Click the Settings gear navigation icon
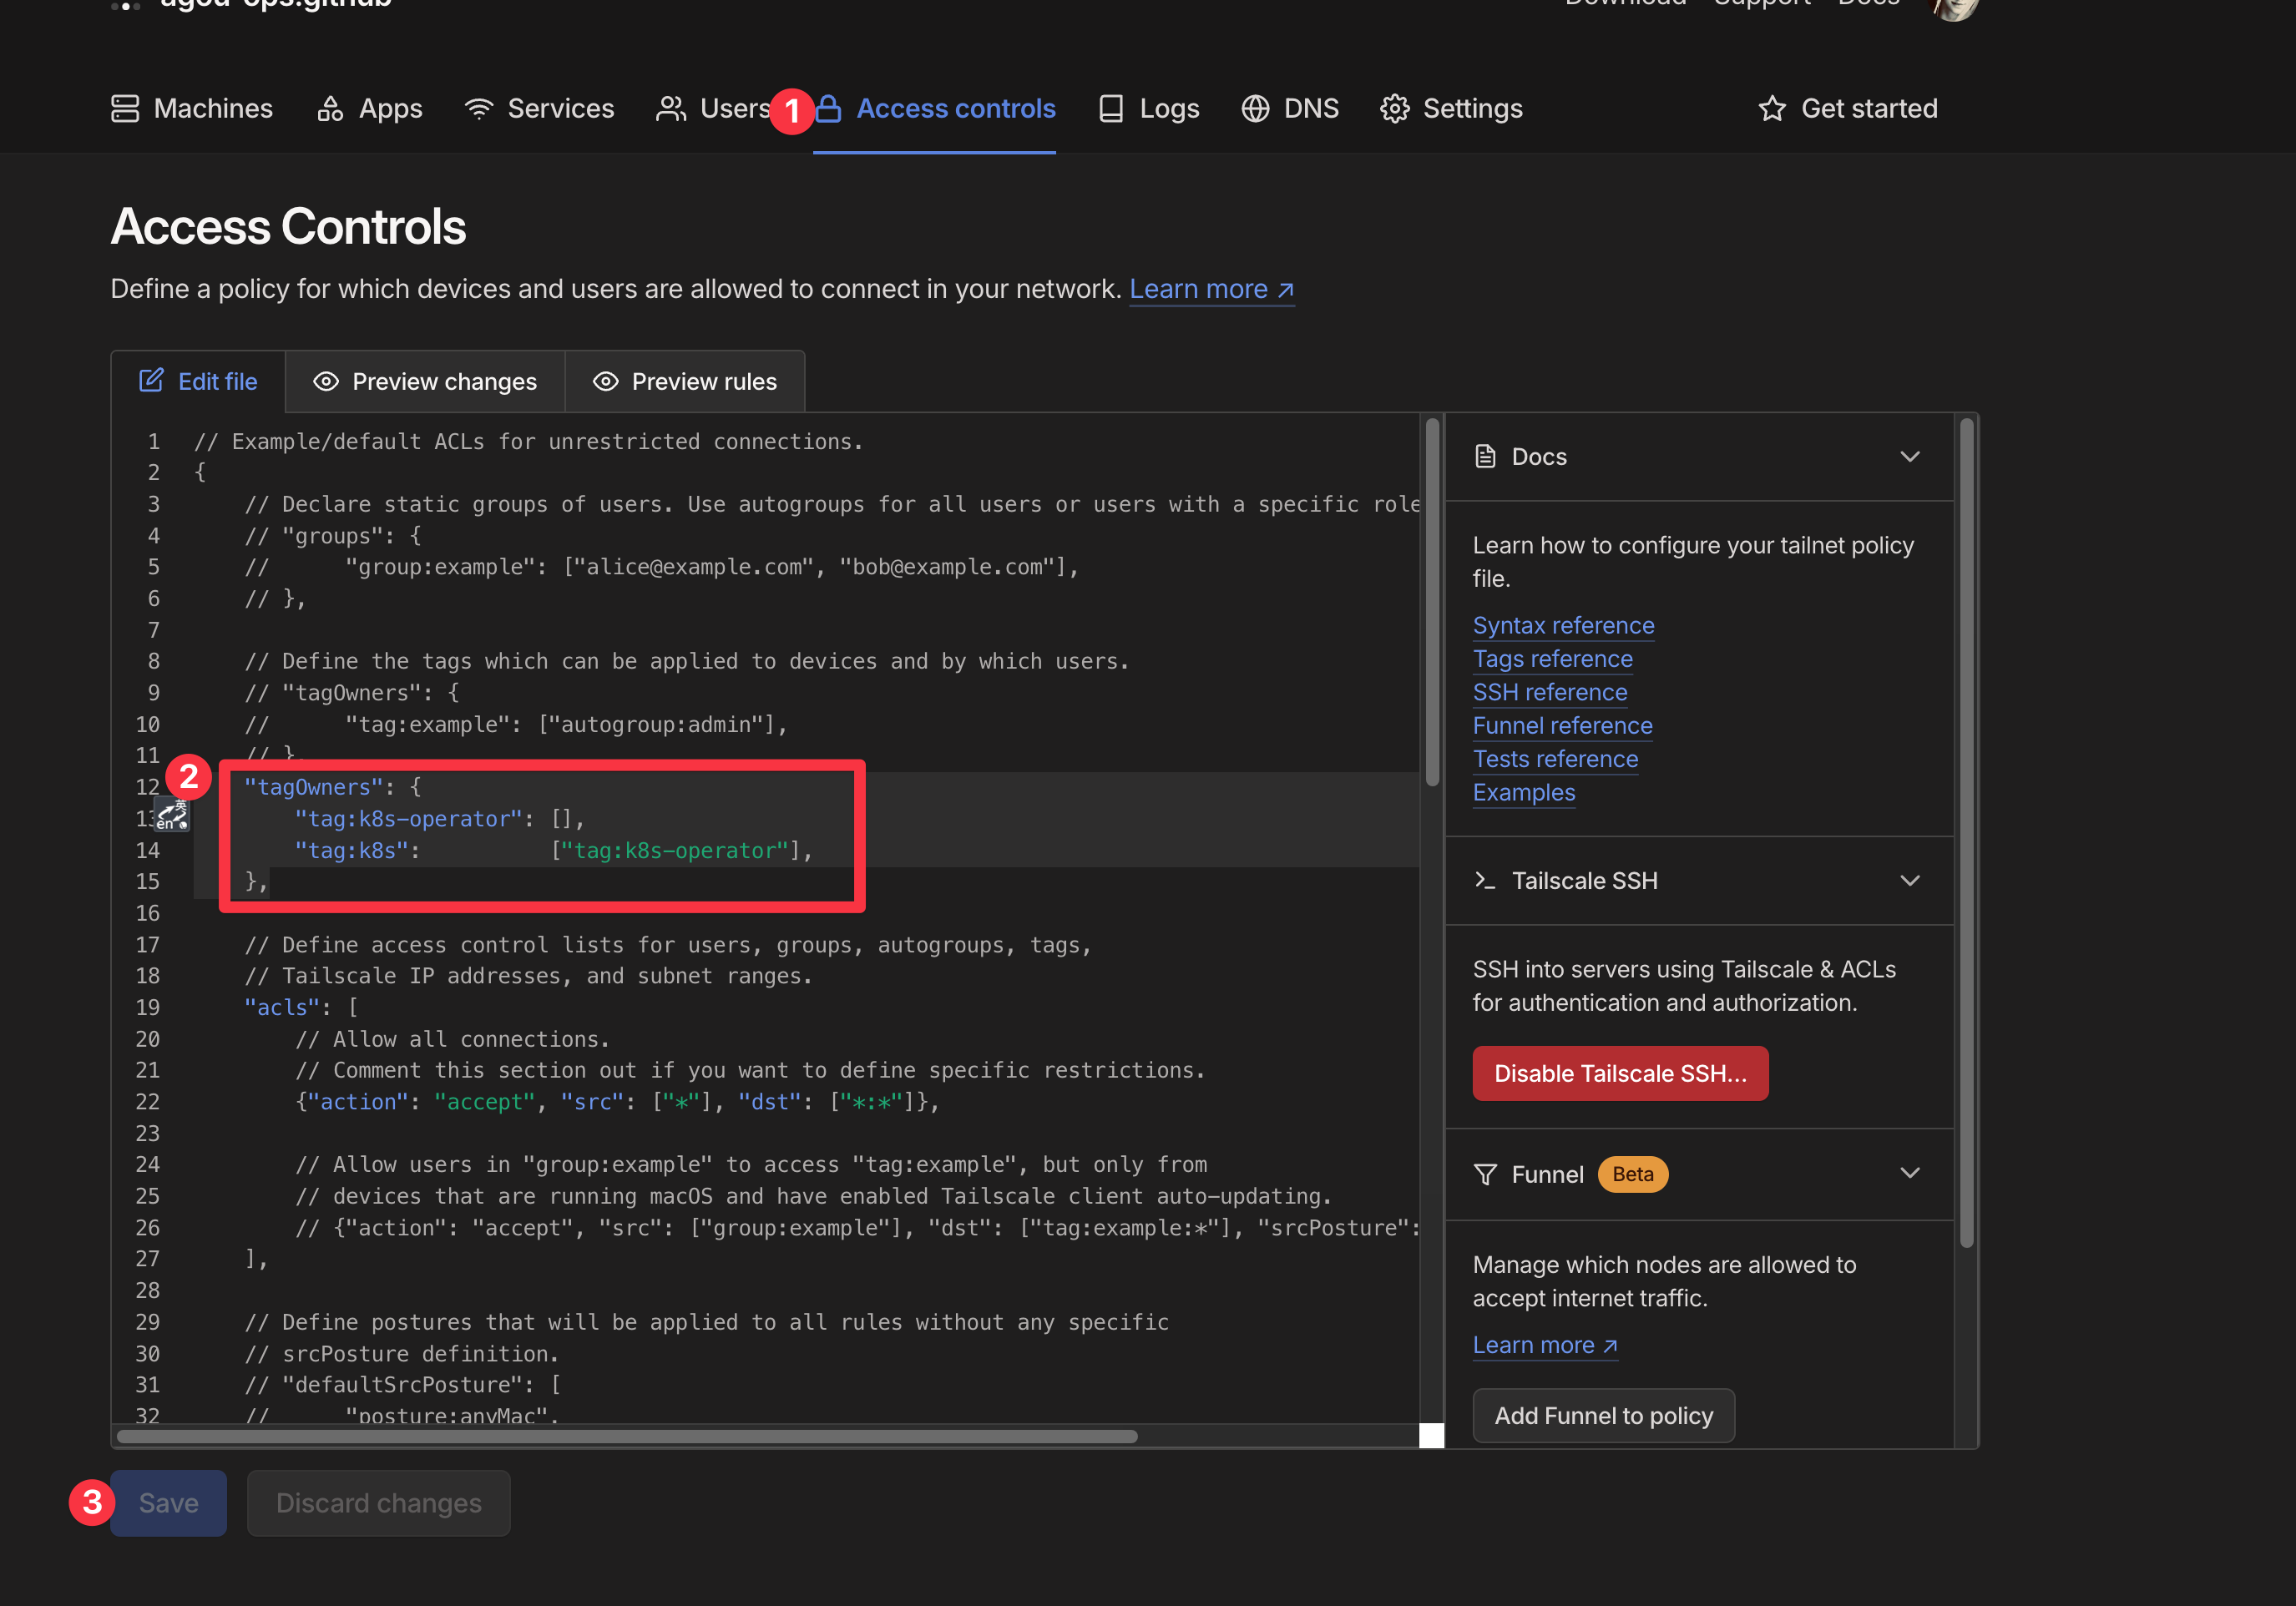The height and width of the screenshot is (1606, 2296). (x=1398, y=109)
